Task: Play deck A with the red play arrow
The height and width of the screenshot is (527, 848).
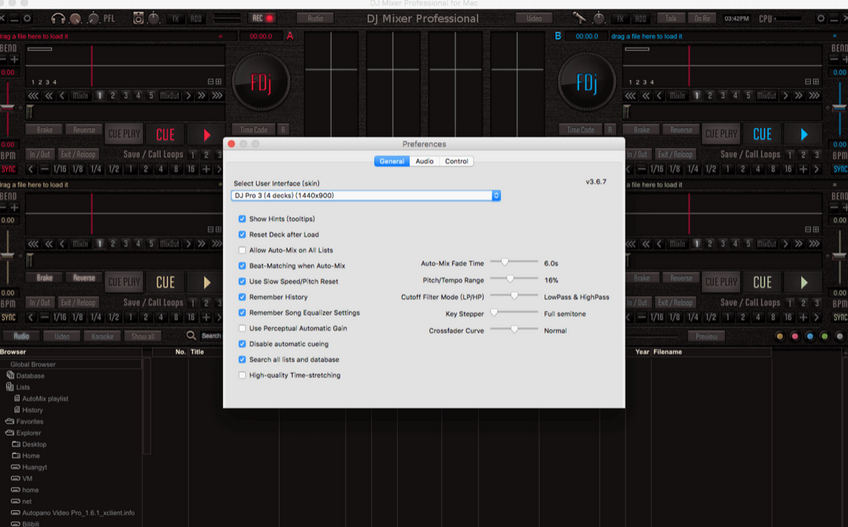Action: click(x=207, y=134)
